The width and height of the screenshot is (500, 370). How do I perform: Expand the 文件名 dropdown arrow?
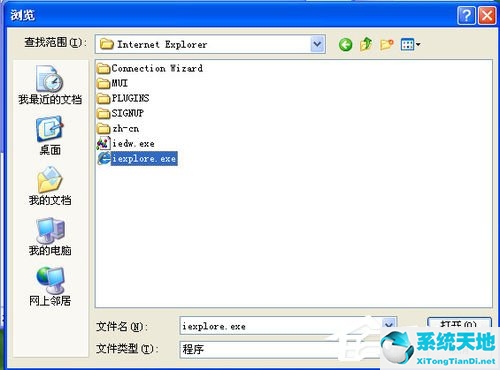pos(388,324)
